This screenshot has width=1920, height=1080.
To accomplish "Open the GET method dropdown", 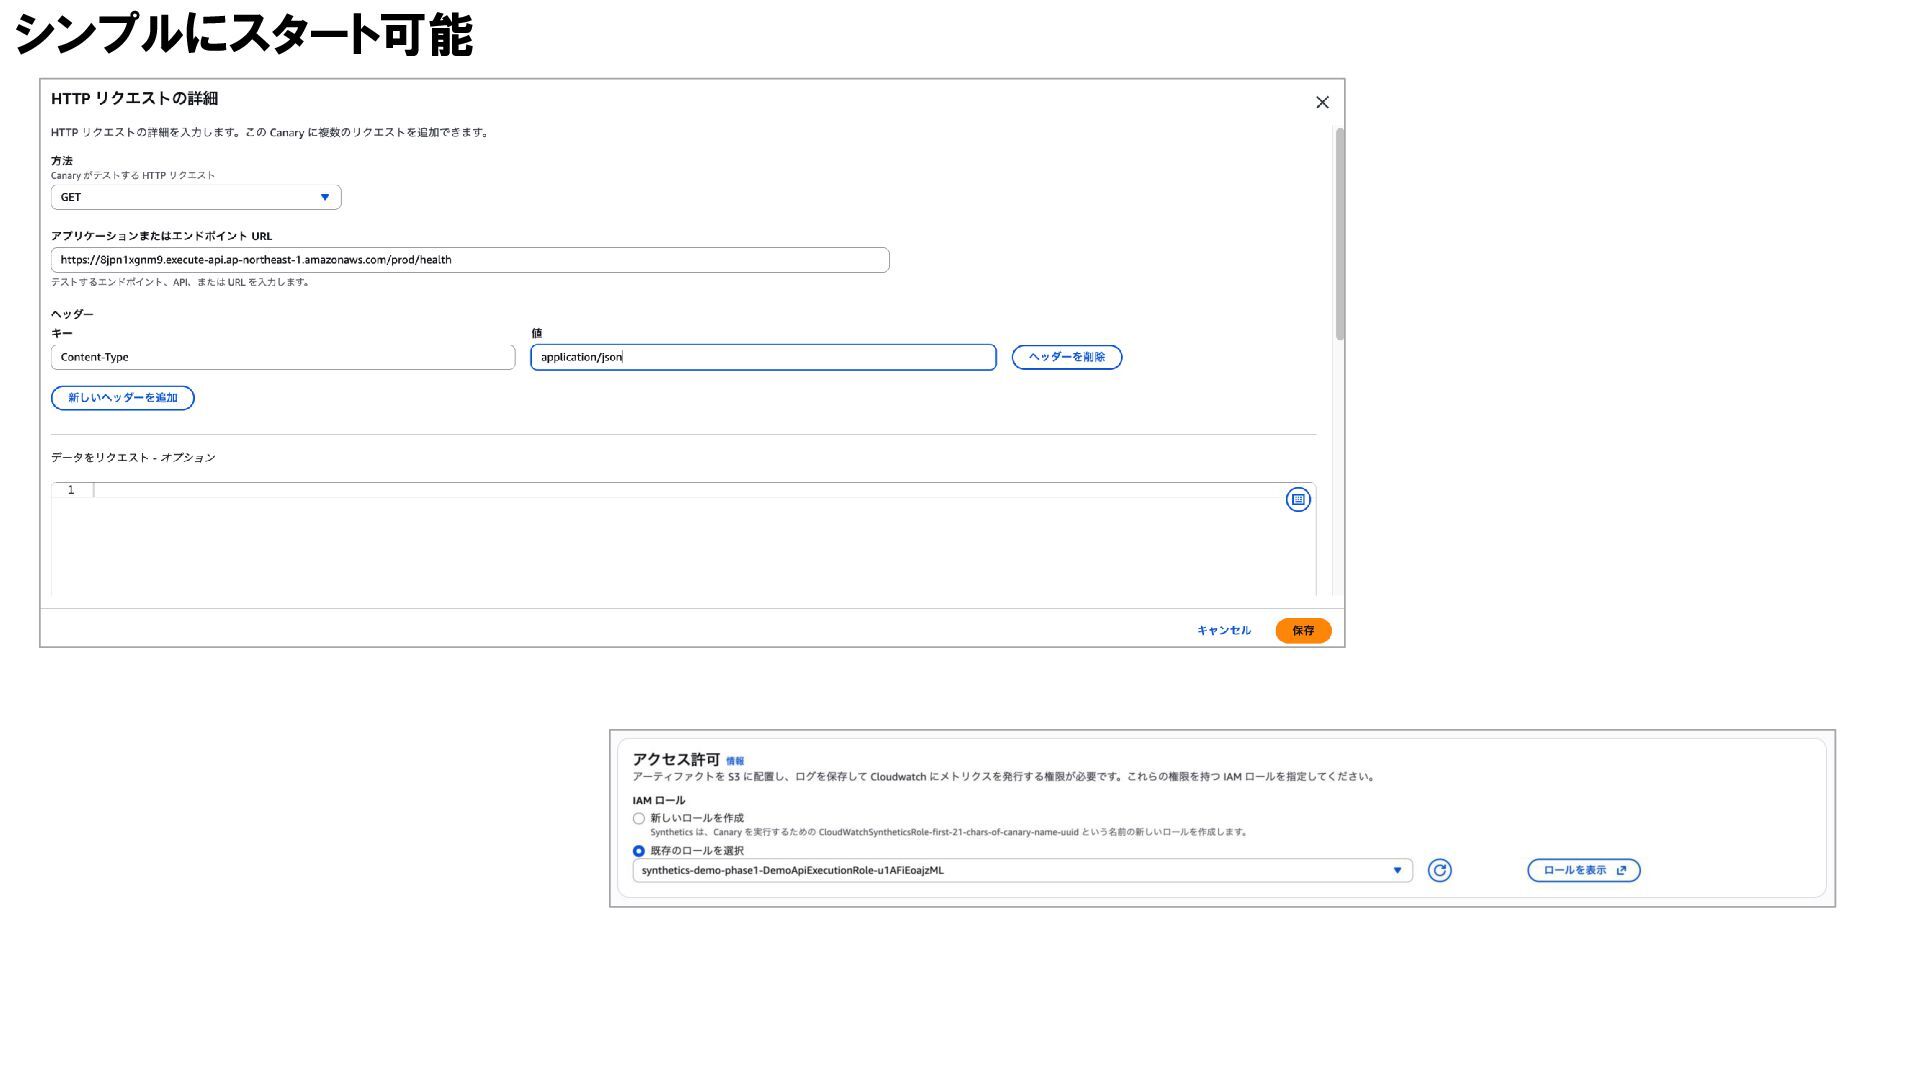I will [196, 197].
